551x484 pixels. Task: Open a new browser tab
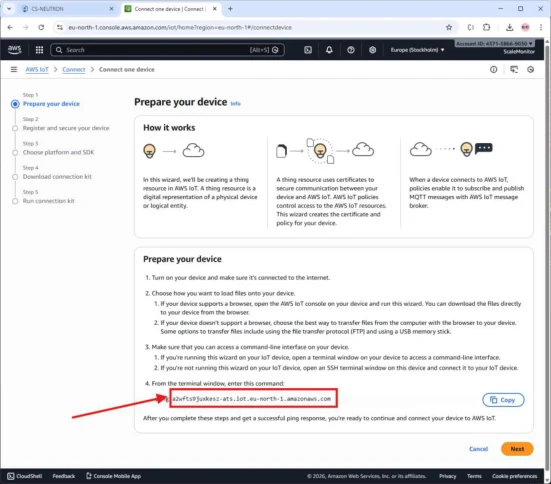pyautogui.click(x=231, y=9)
